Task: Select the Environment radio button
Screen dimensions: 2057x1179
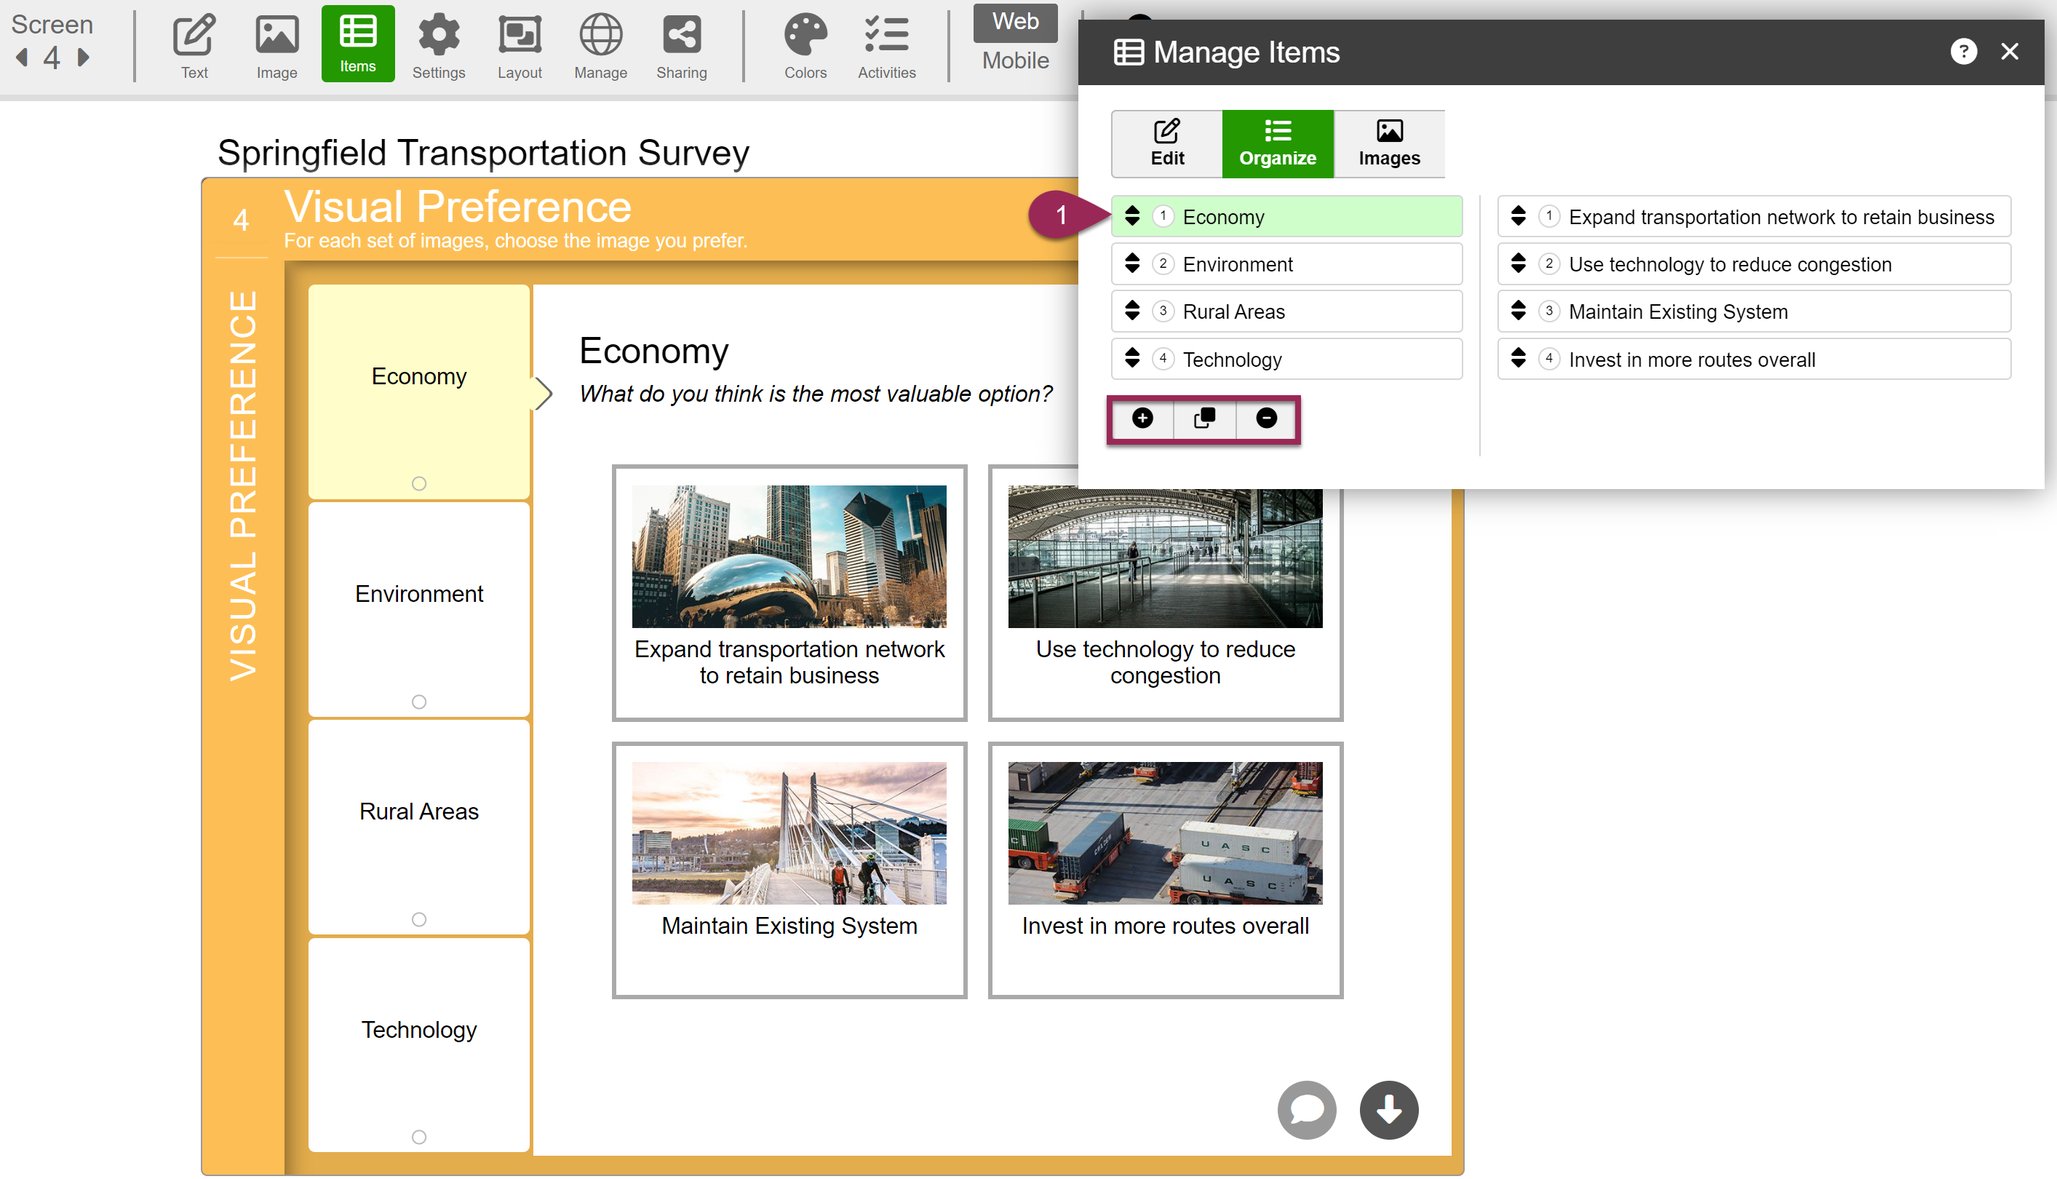Action: (419, 702)
